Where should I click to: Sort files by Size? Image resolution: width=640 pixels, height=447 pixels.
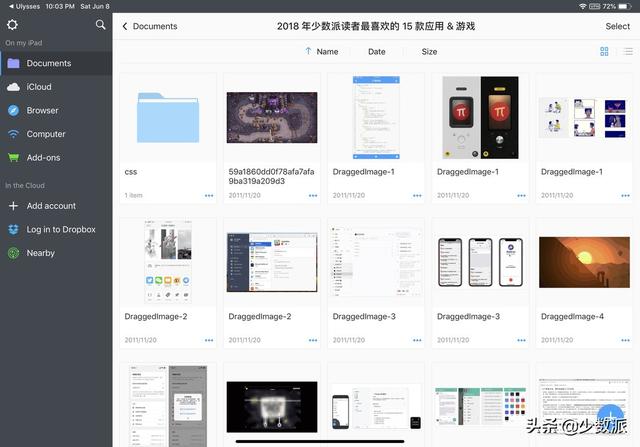(x=429, y=51)
